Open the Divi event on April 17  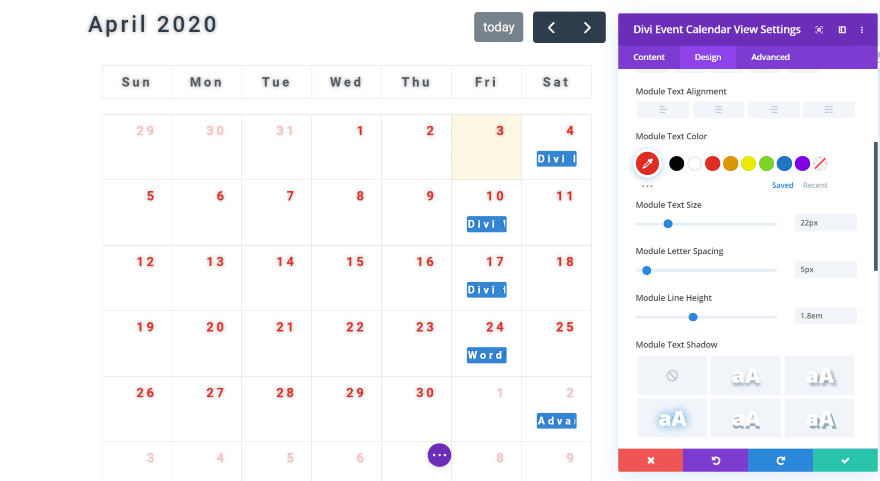(487, 290)
